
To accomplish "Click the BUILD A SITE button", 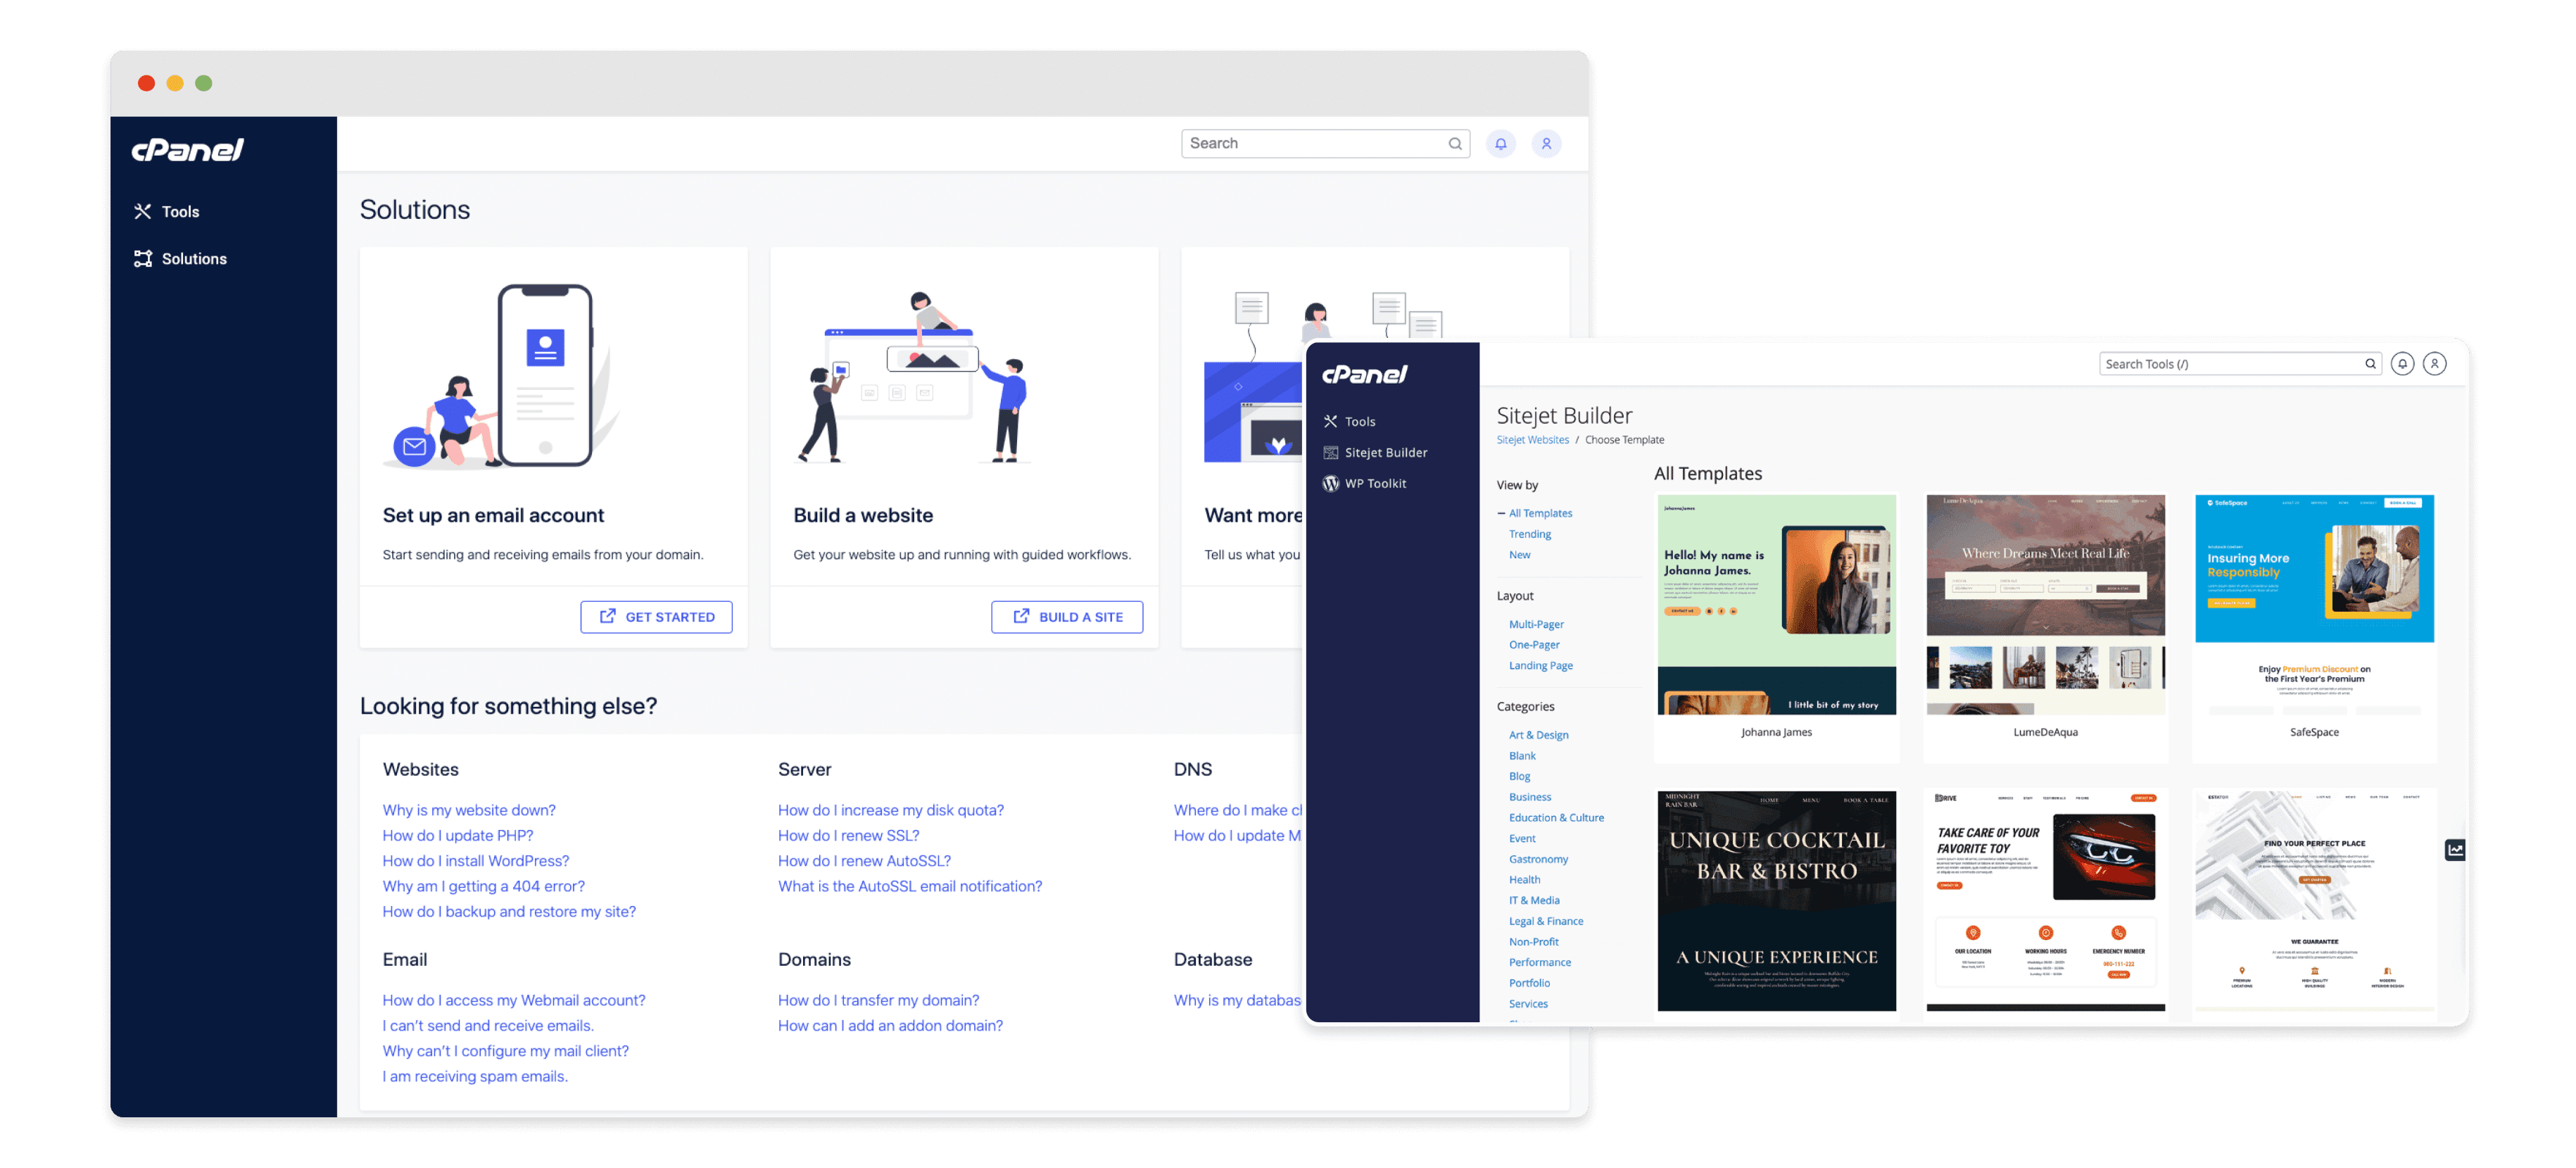I will click(x=1067, y=617).
